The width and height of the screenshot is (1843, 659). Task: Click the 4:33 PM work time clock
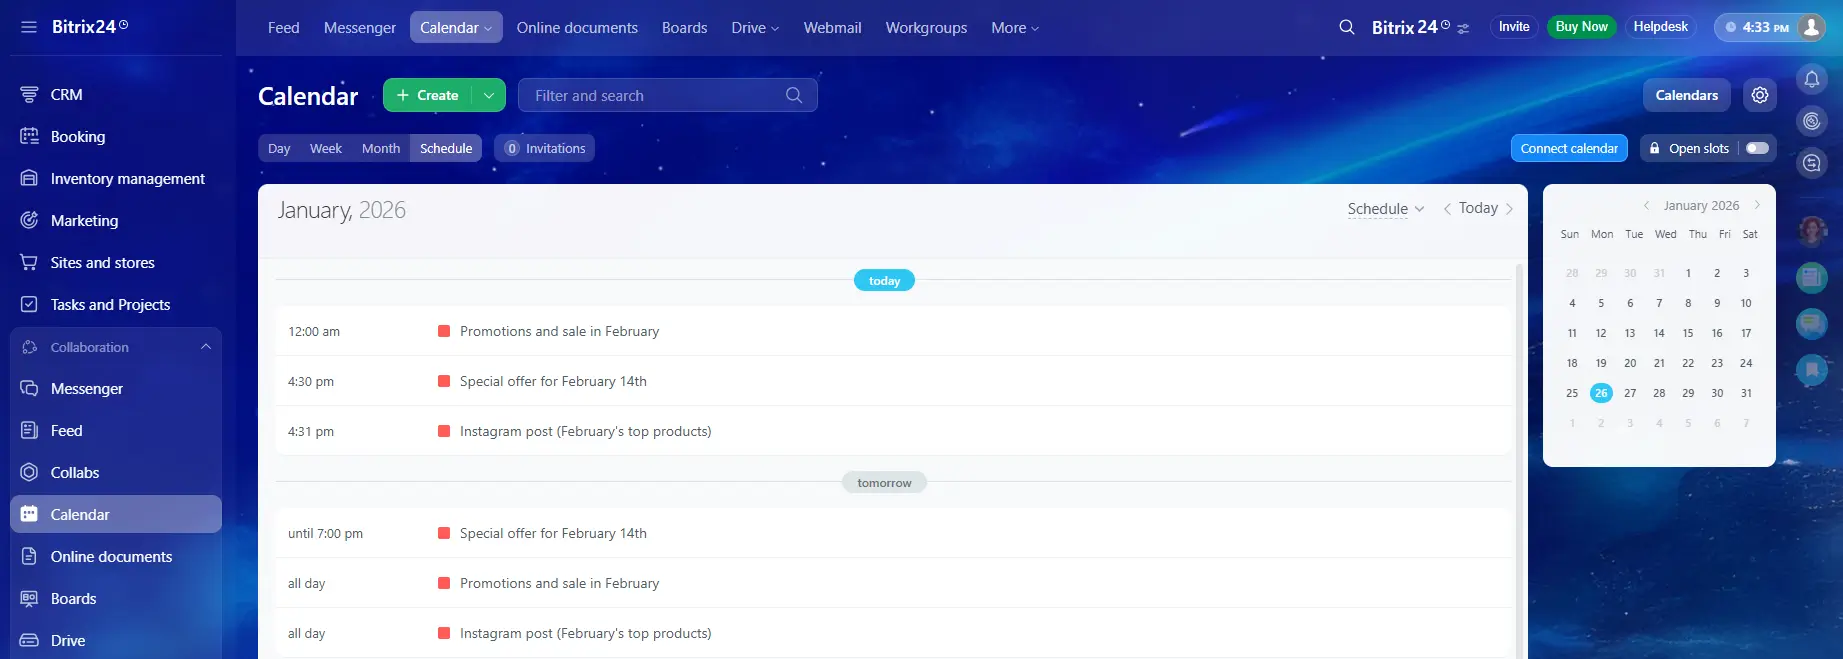[x=1757, y=27]
